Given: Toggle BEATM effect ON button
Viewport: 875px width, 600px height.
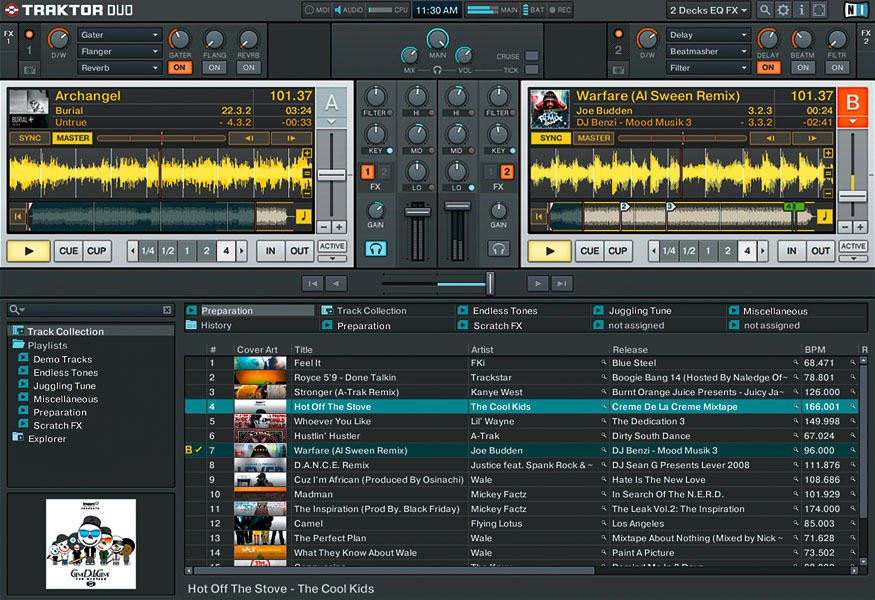Looking at the screenshot, I should [x=802, y=68].
